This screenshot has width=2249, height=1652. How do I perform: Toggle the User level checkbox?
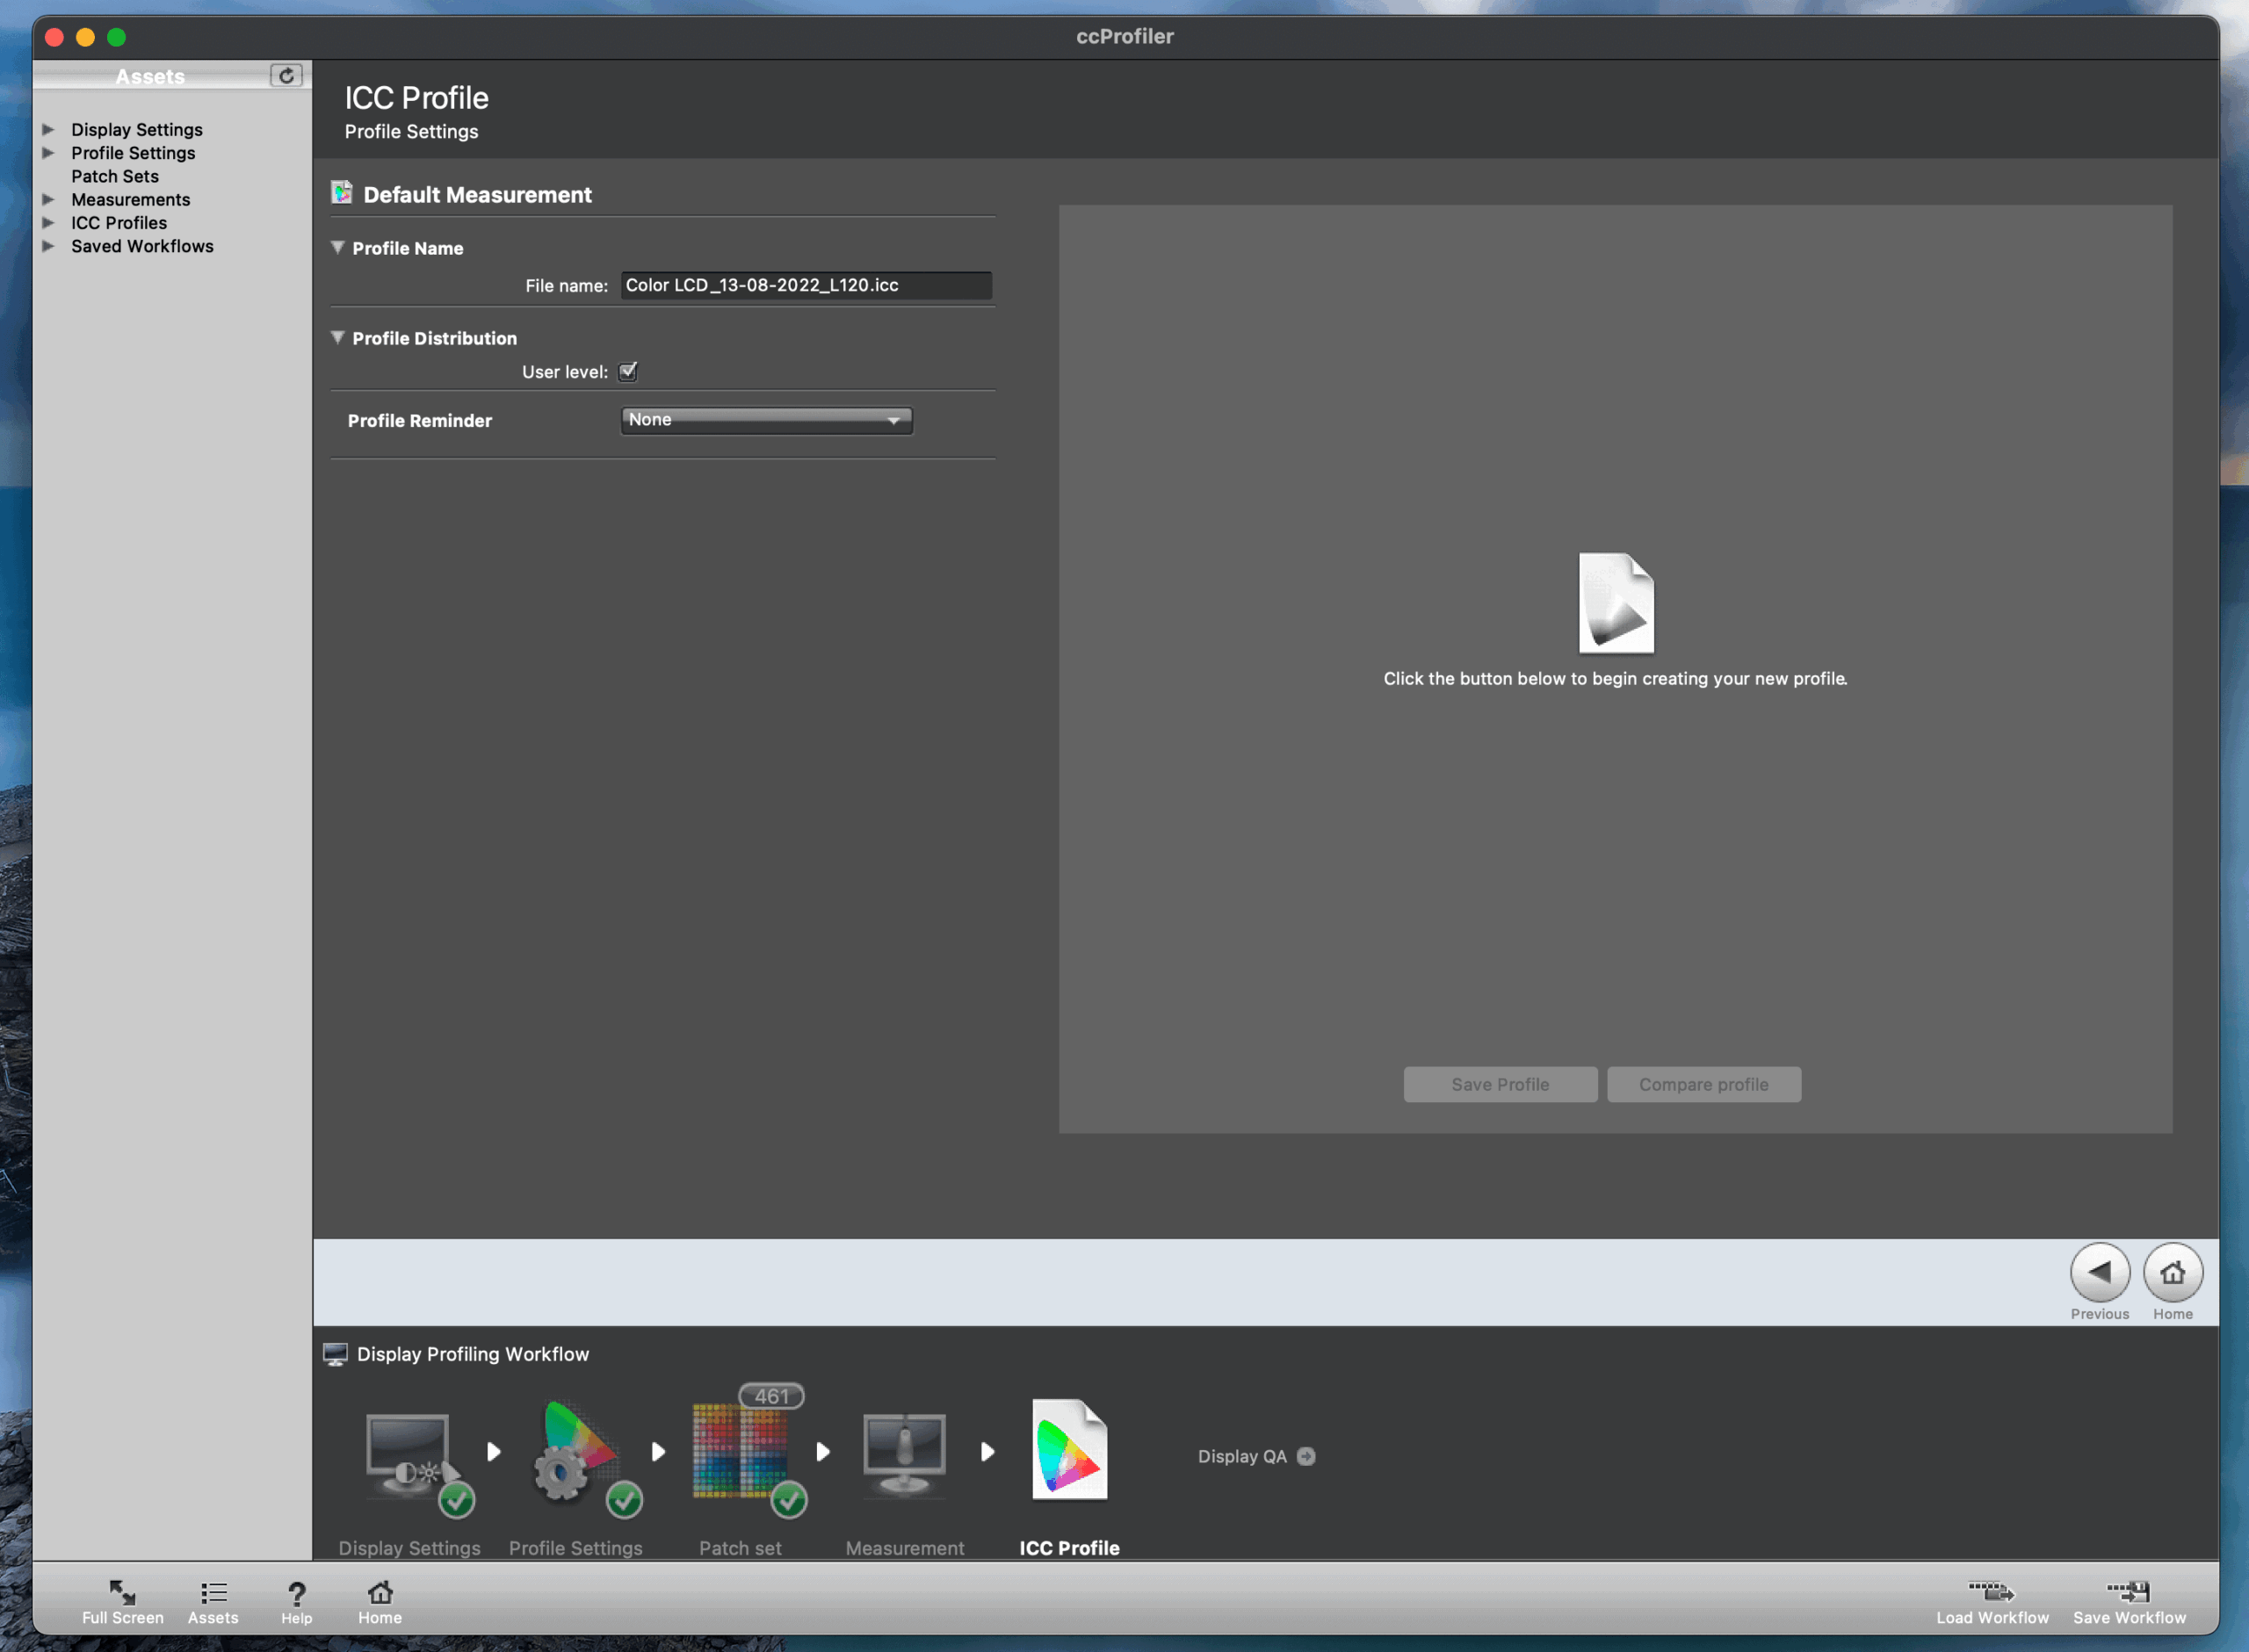point(628,372)
